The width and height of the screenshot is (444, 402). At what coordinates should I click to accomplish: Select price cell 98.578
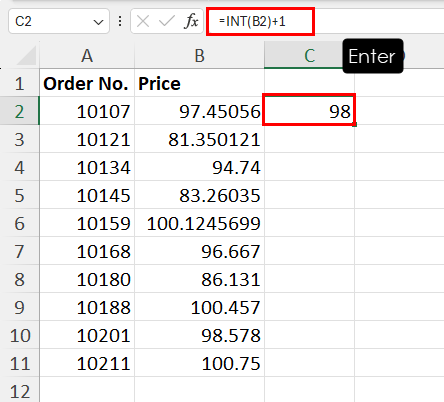(199, 335)
